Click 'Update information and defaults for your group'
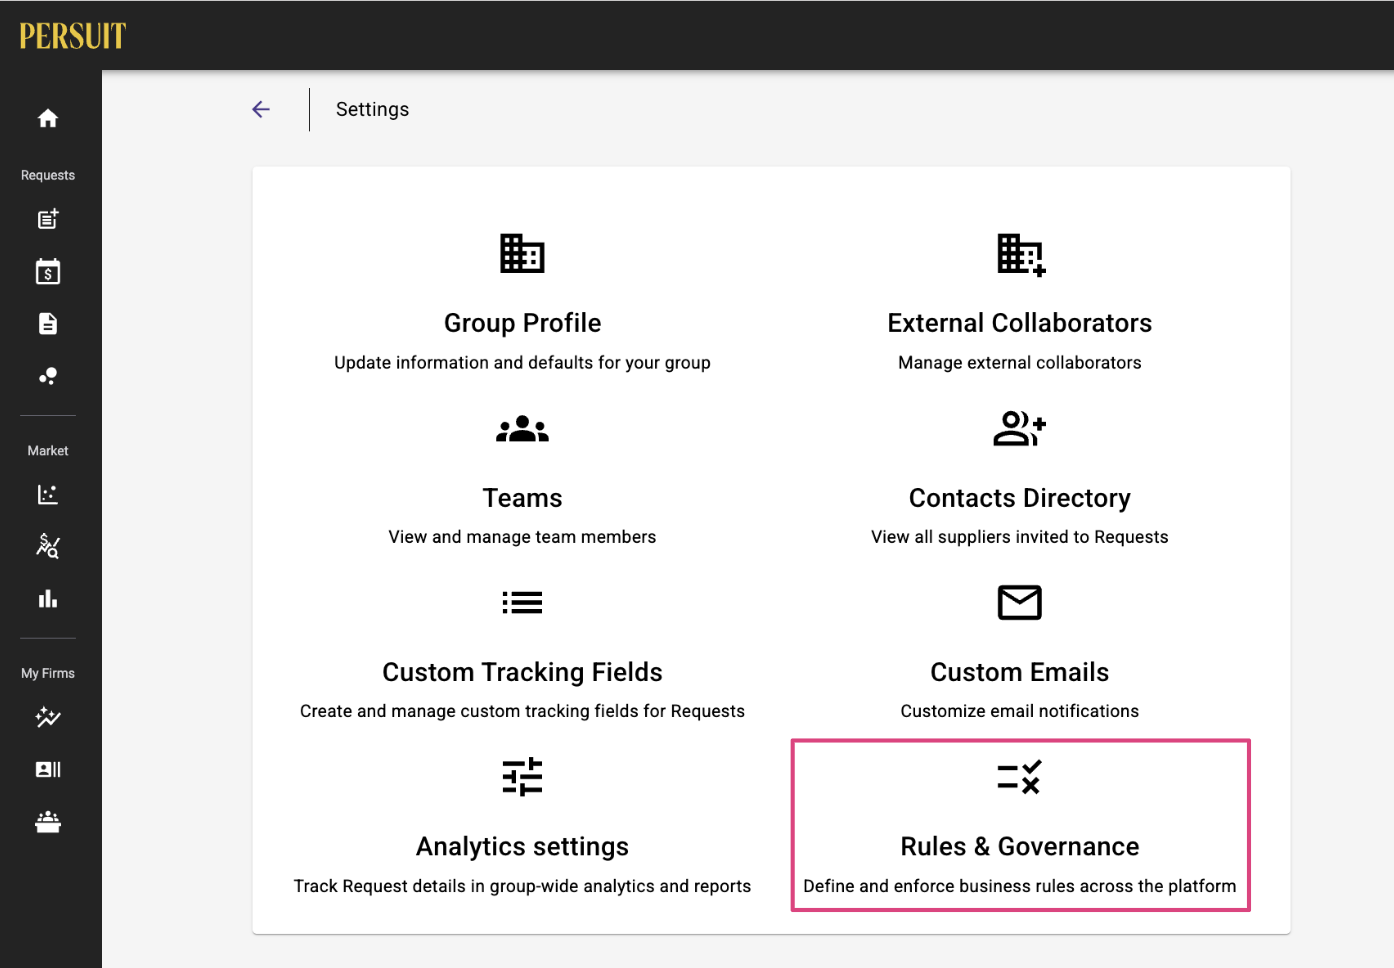The image size is (1394, 968). pyautogui.click(x=522, y=363)
